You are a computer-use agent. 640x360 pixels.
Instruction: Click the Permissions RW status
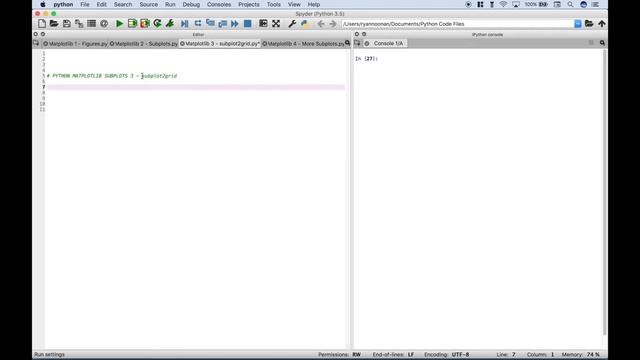coord(340,354)
